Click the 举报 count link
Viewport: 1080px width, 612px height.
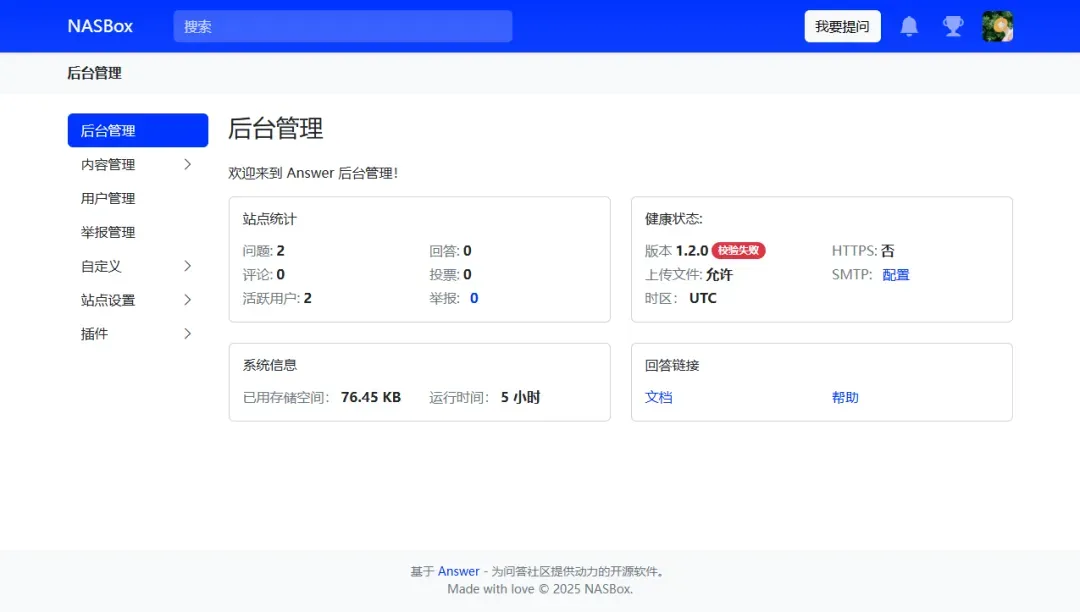474,298
